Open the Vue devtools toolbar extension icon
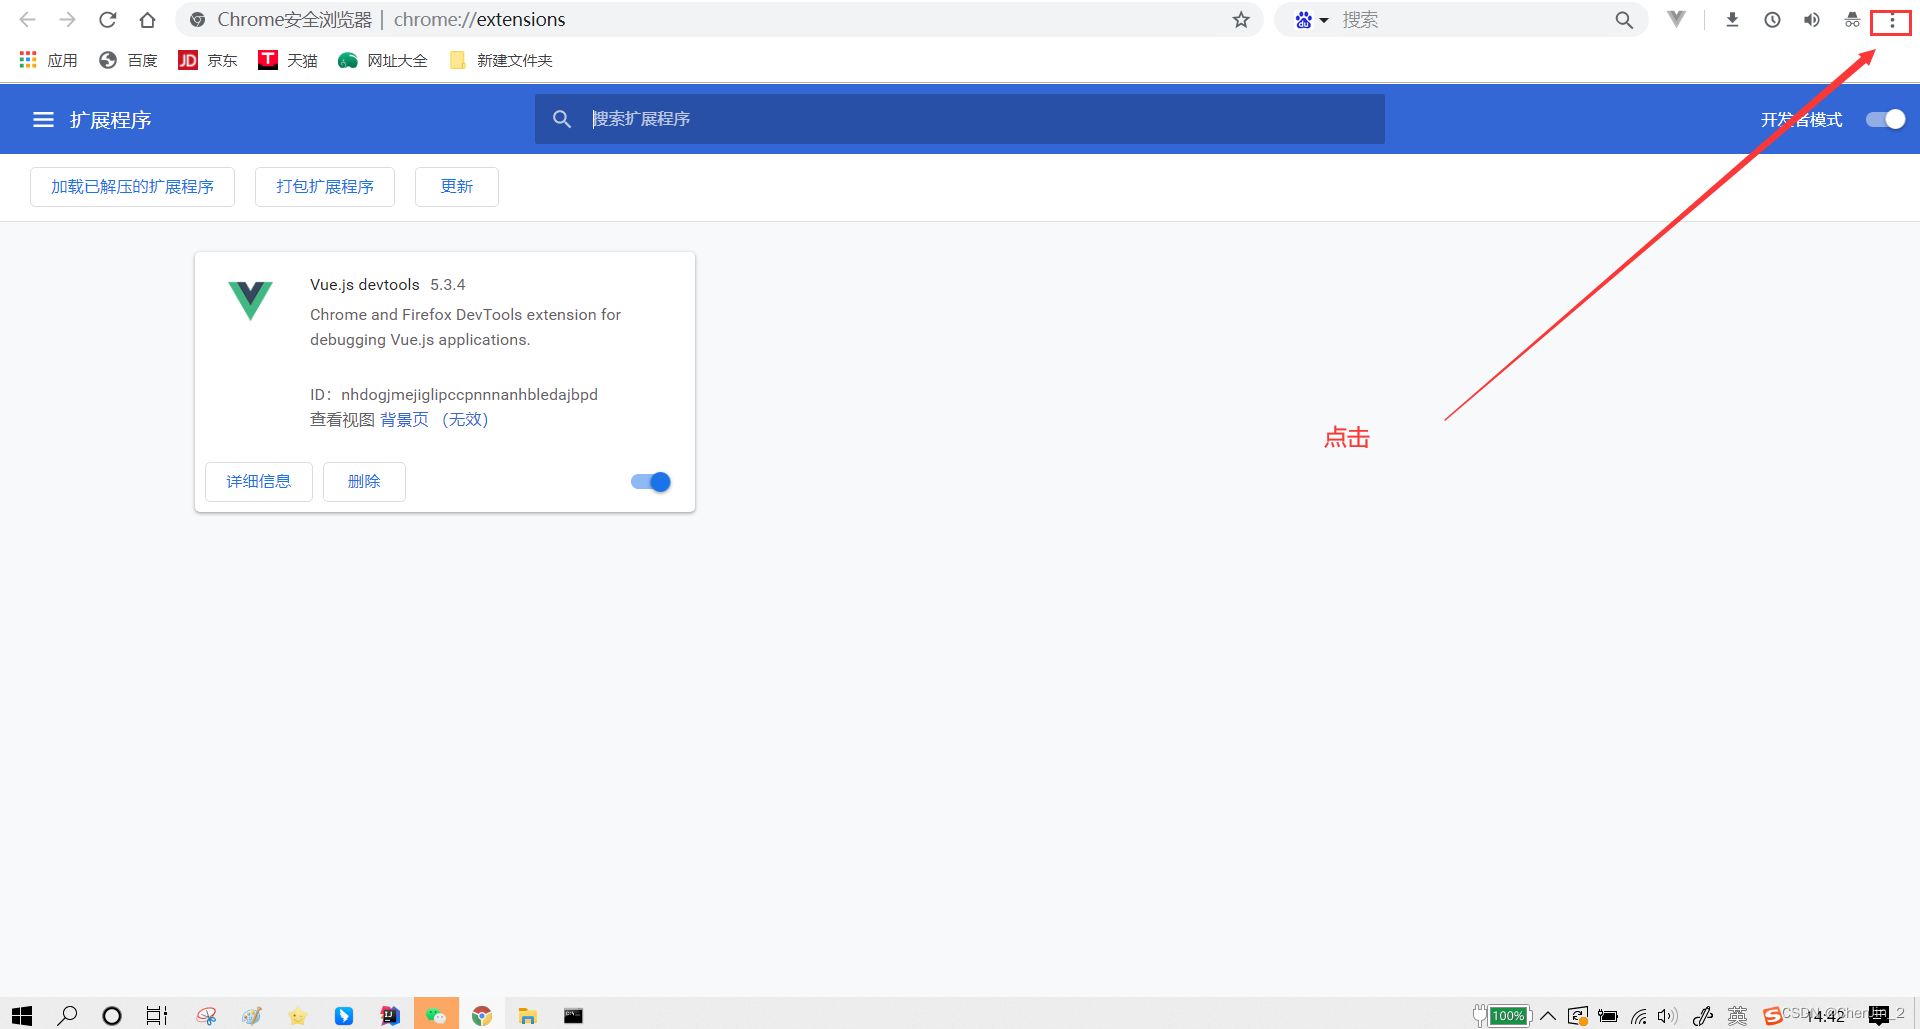Image resolution: width=1920 pixels, height=1029 pixels. click(1677, 19)
